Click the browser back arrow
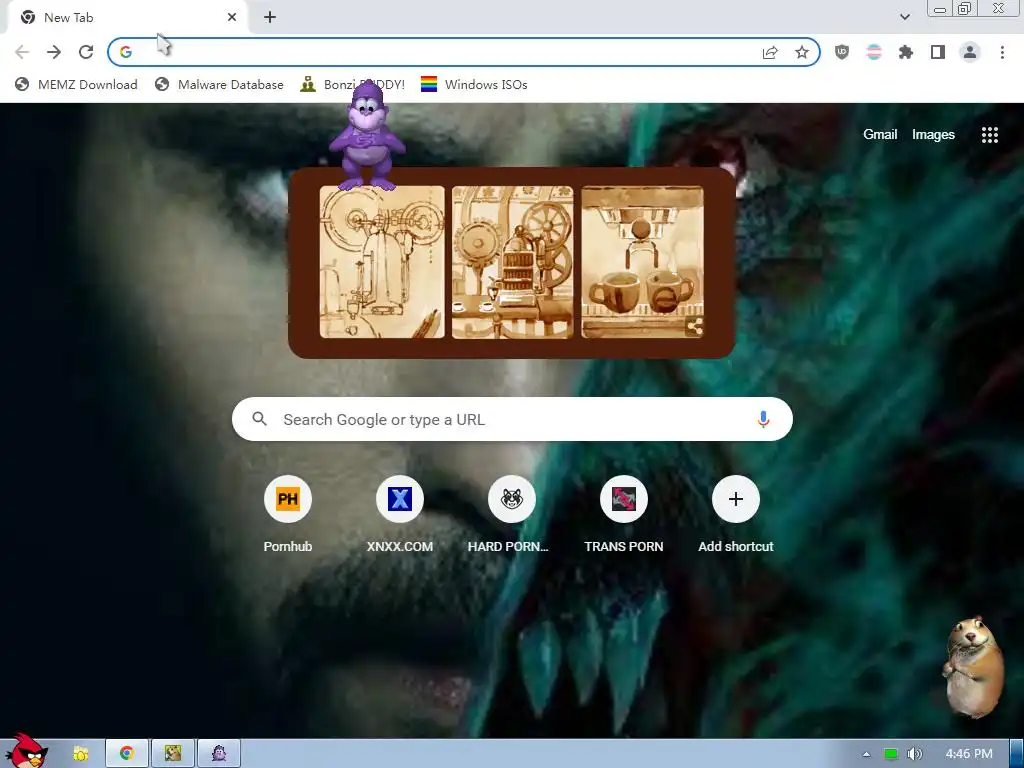This screenshot has width=1024, height=768. (x=22, y=52)
